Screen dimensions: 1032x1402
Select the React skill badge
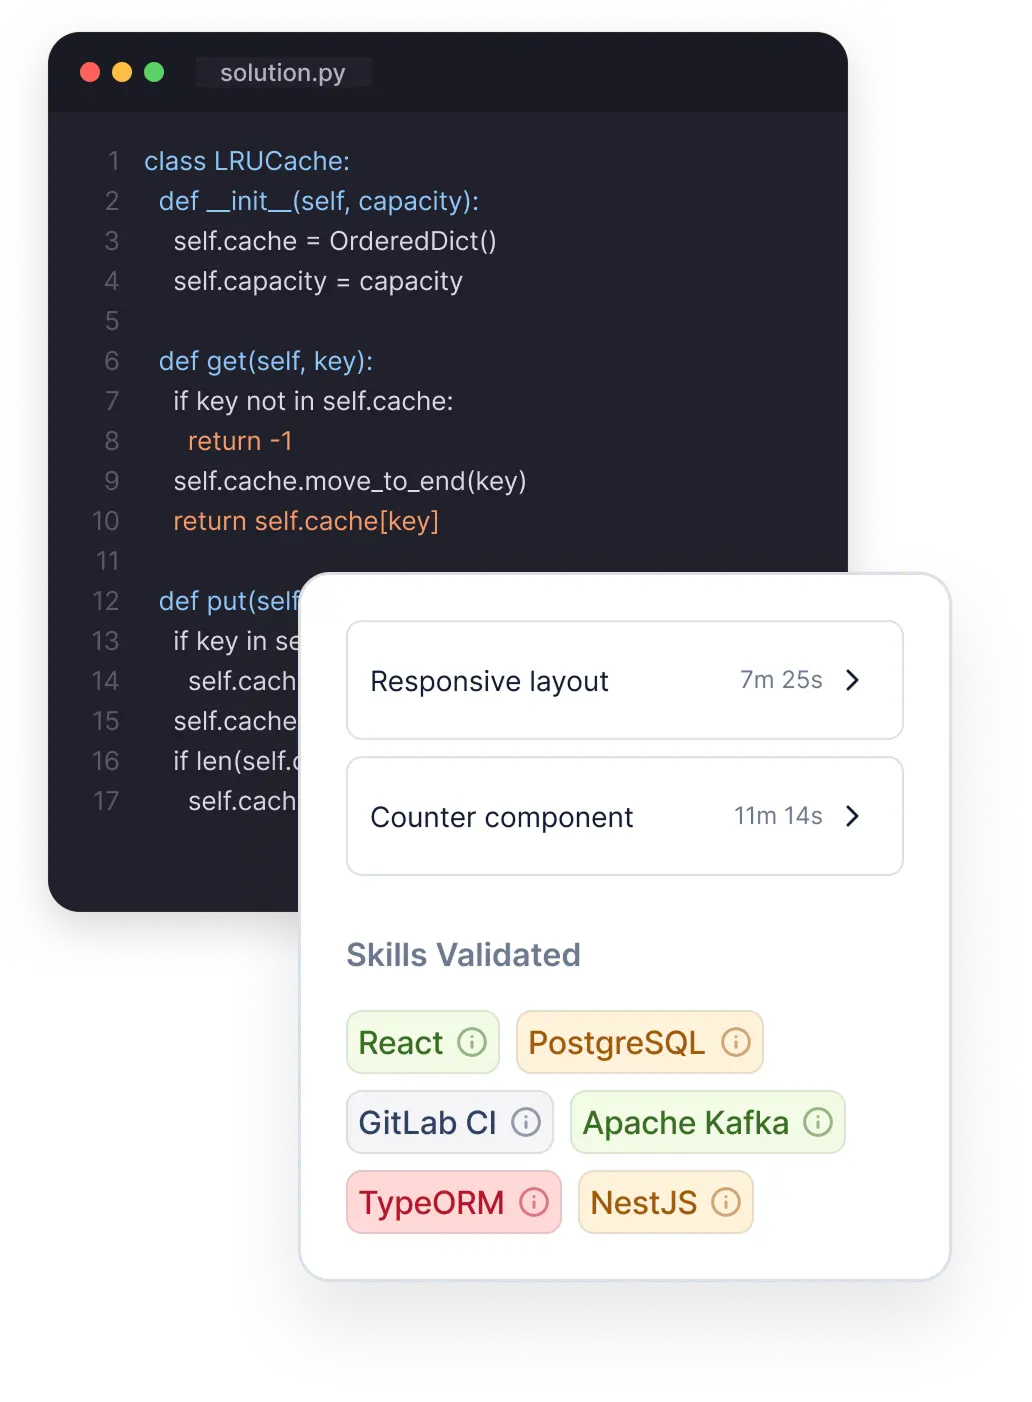point(422,1043)
